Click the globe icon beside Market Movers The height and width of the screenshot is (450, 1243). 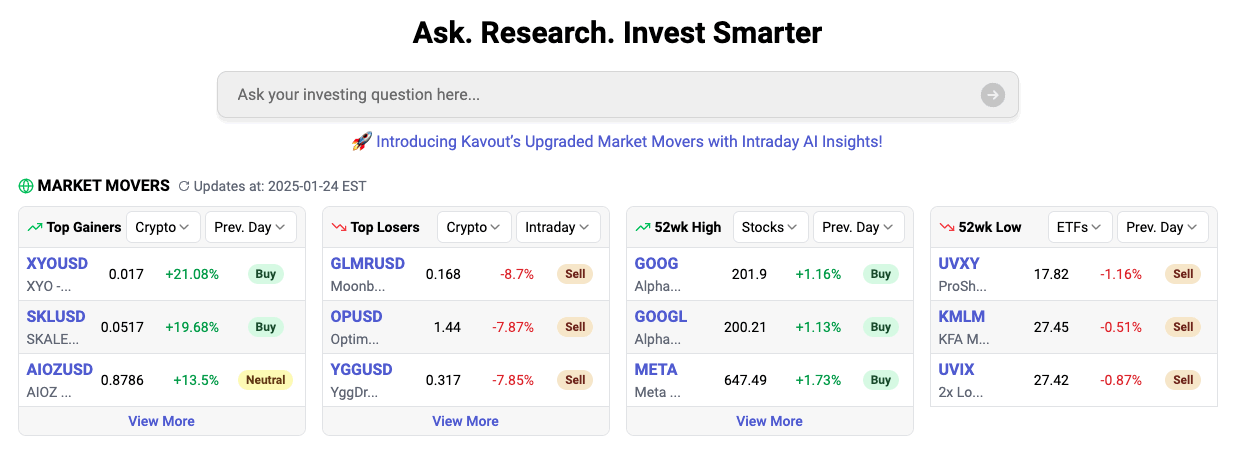coord(26,186)
